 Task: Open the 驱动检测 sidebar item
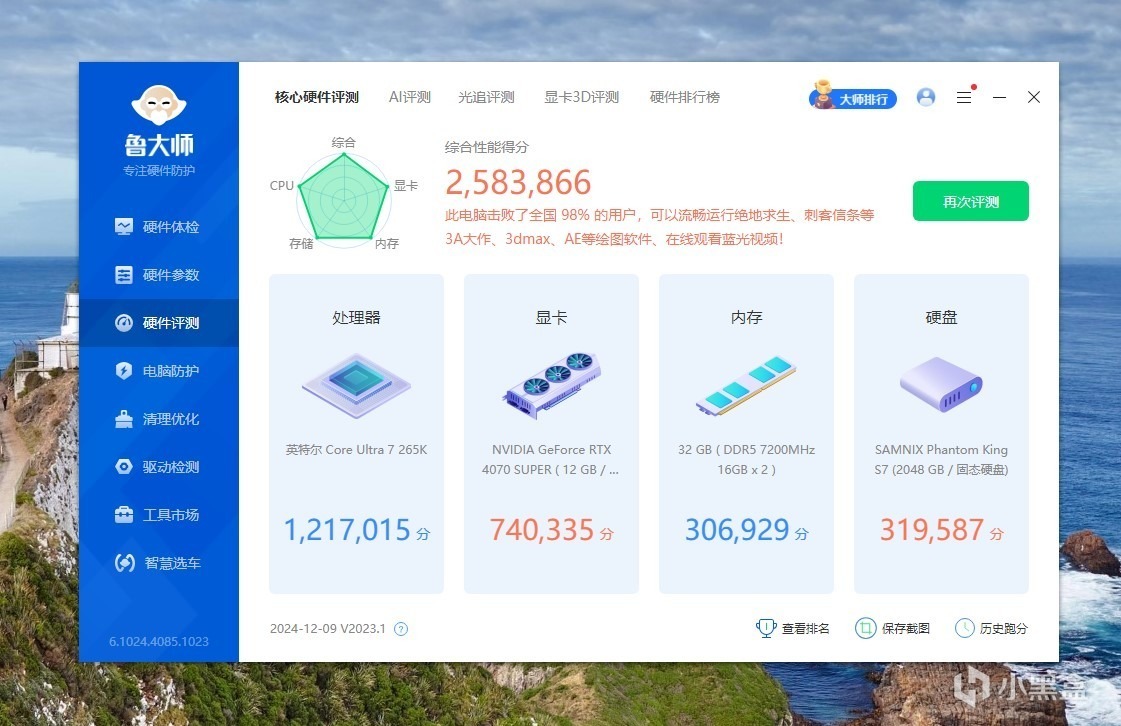159,466
